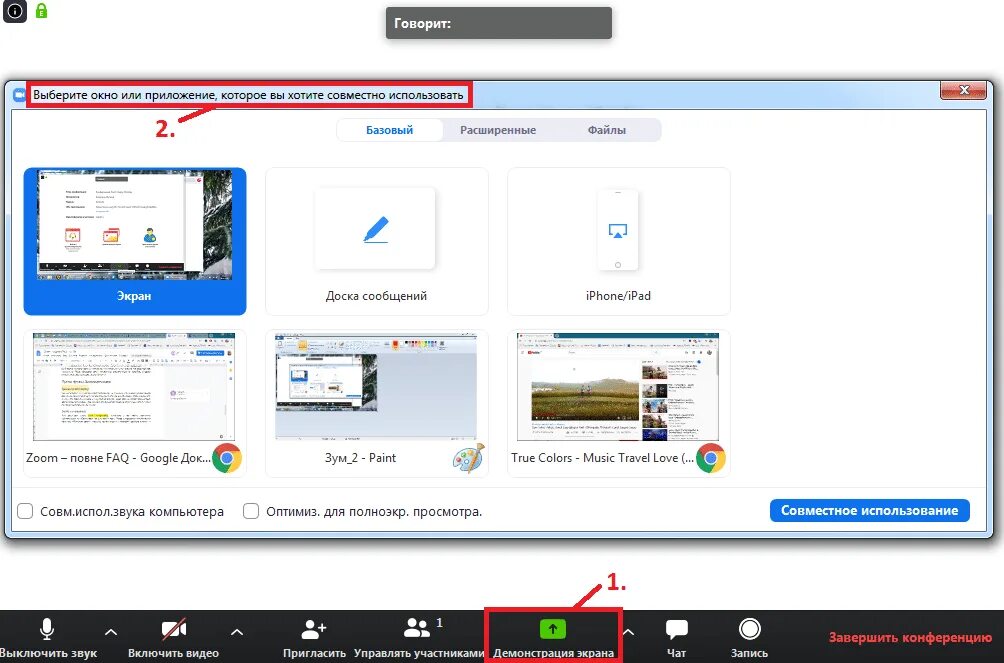Click Завершить конференцию to end meeting
The image size is (1004, 663).
[x=911, y=637]
